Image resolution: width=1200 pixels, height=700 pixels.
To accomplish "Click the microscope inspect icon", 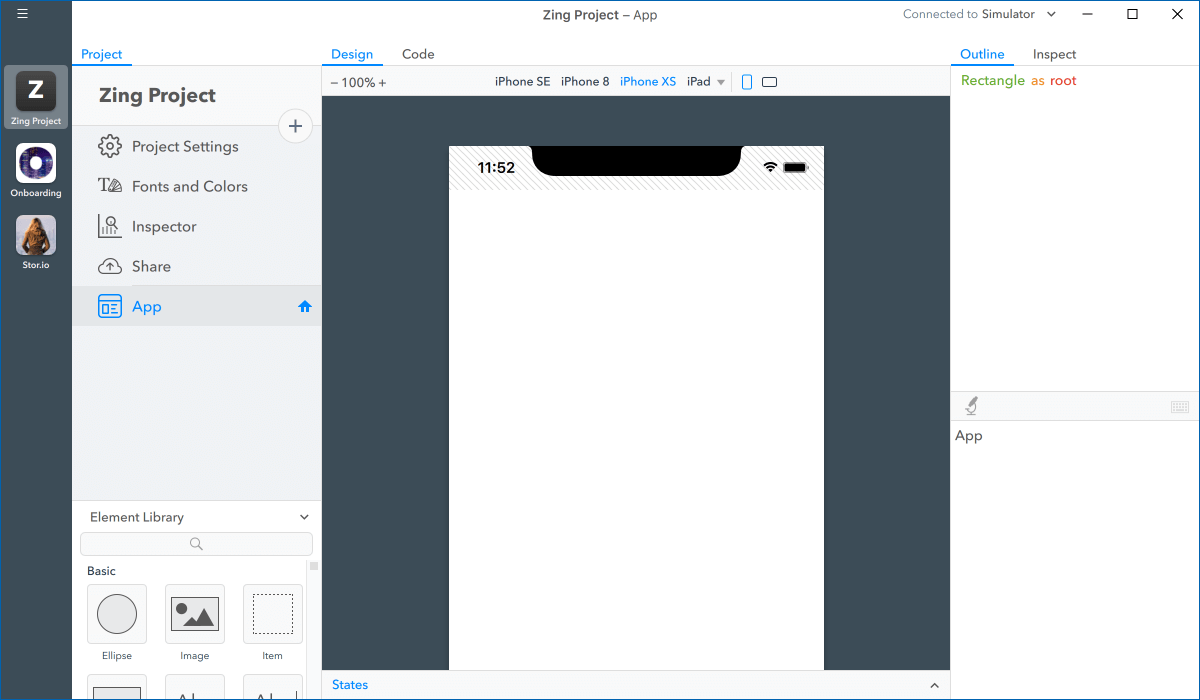I will (971, 406).
